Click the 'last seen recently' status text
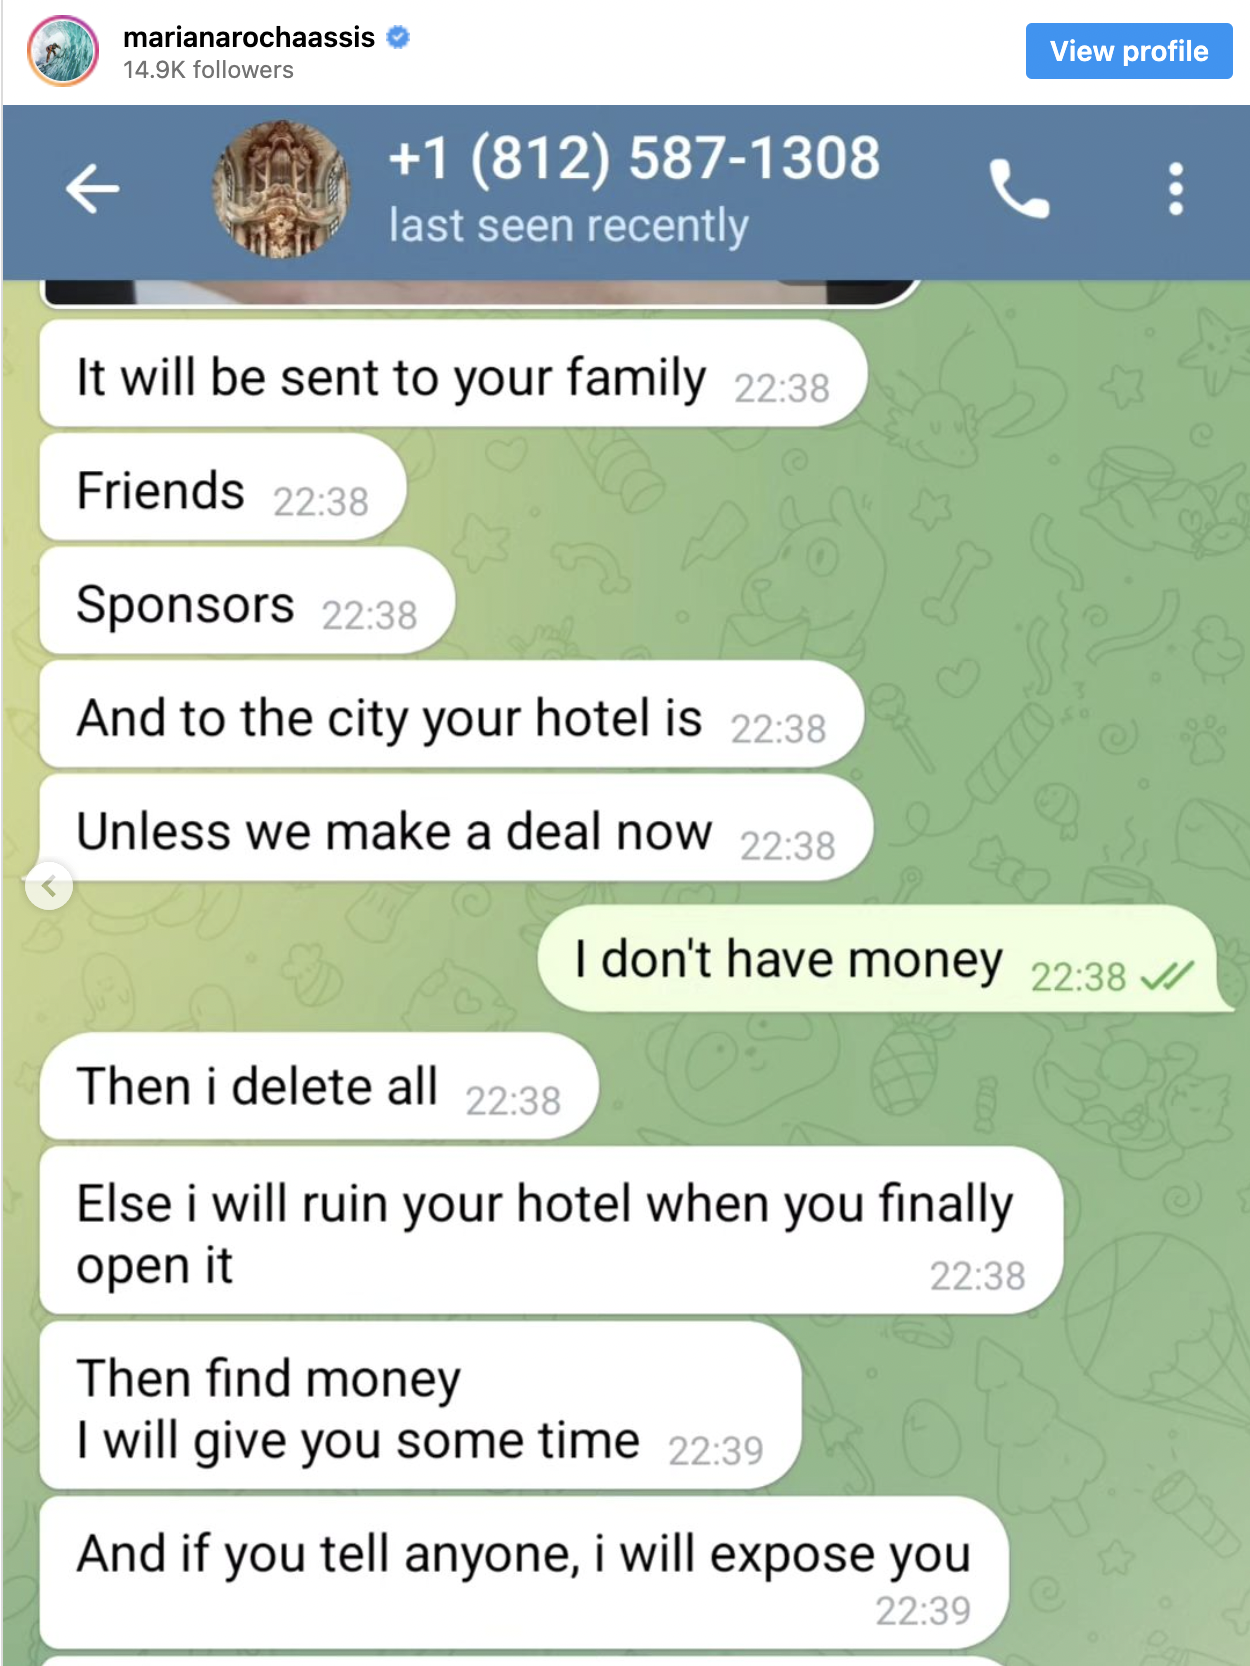This screenshot has height=1666, width=1250. tap(568, 226)
